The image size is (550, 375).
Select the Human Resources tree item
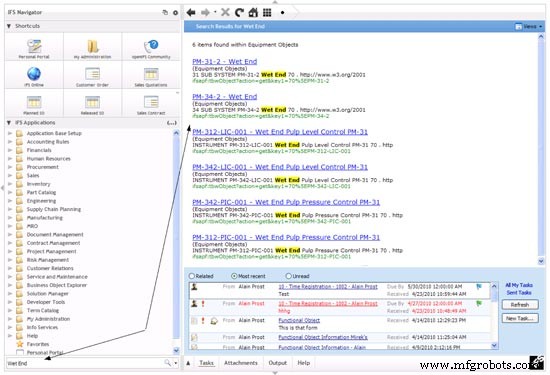click(48, 159)
